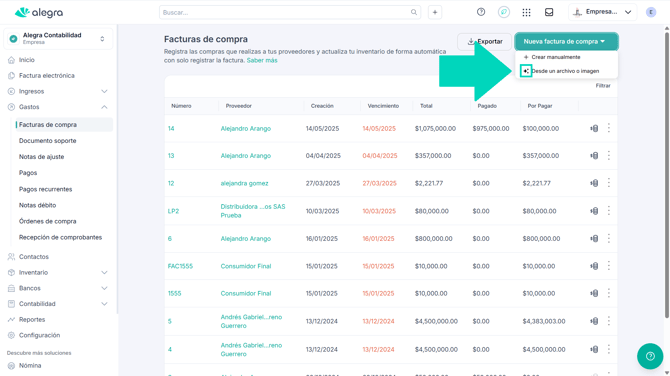Open Configuración in the sidebar

[x=39, y=335]
